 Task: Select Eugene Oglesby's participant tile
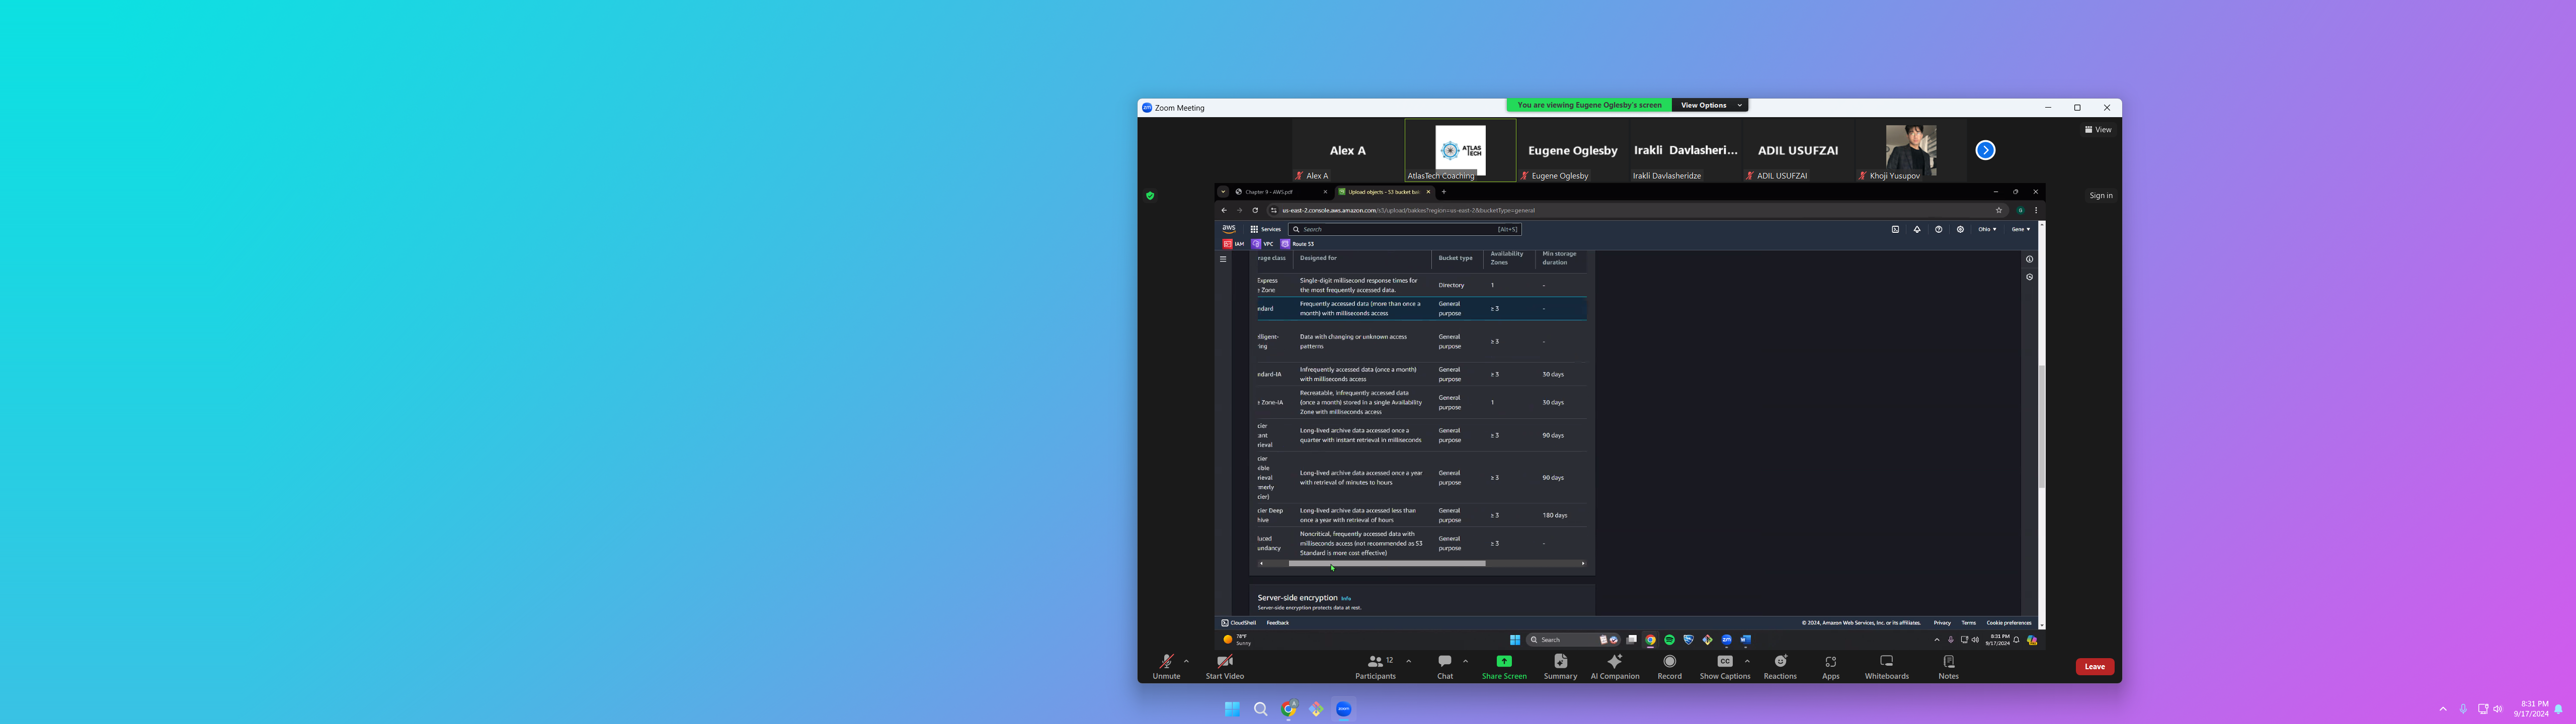click(1572, 151)
